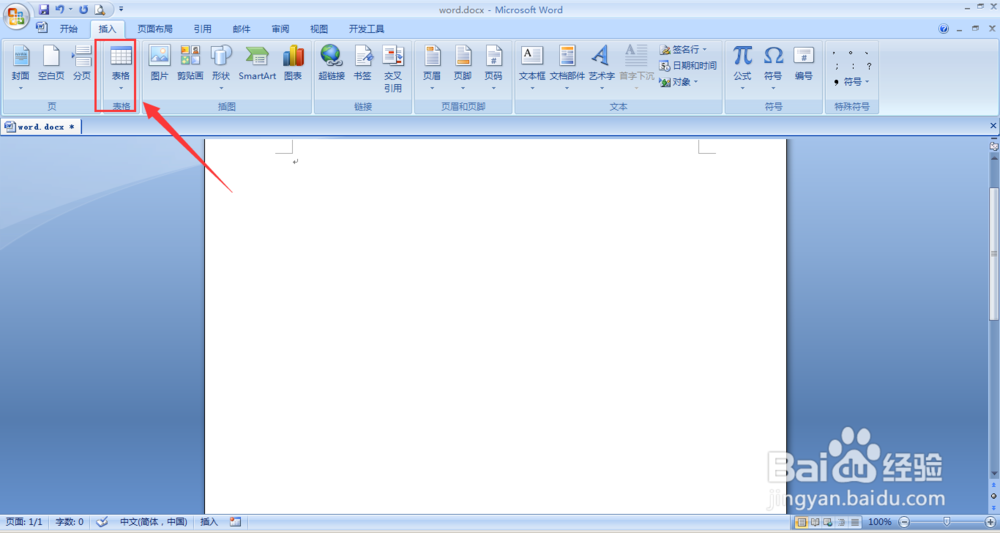Open print preview from quick access toolbar
This screenshot has height=533, width=1000.
[x=99, y=10]
